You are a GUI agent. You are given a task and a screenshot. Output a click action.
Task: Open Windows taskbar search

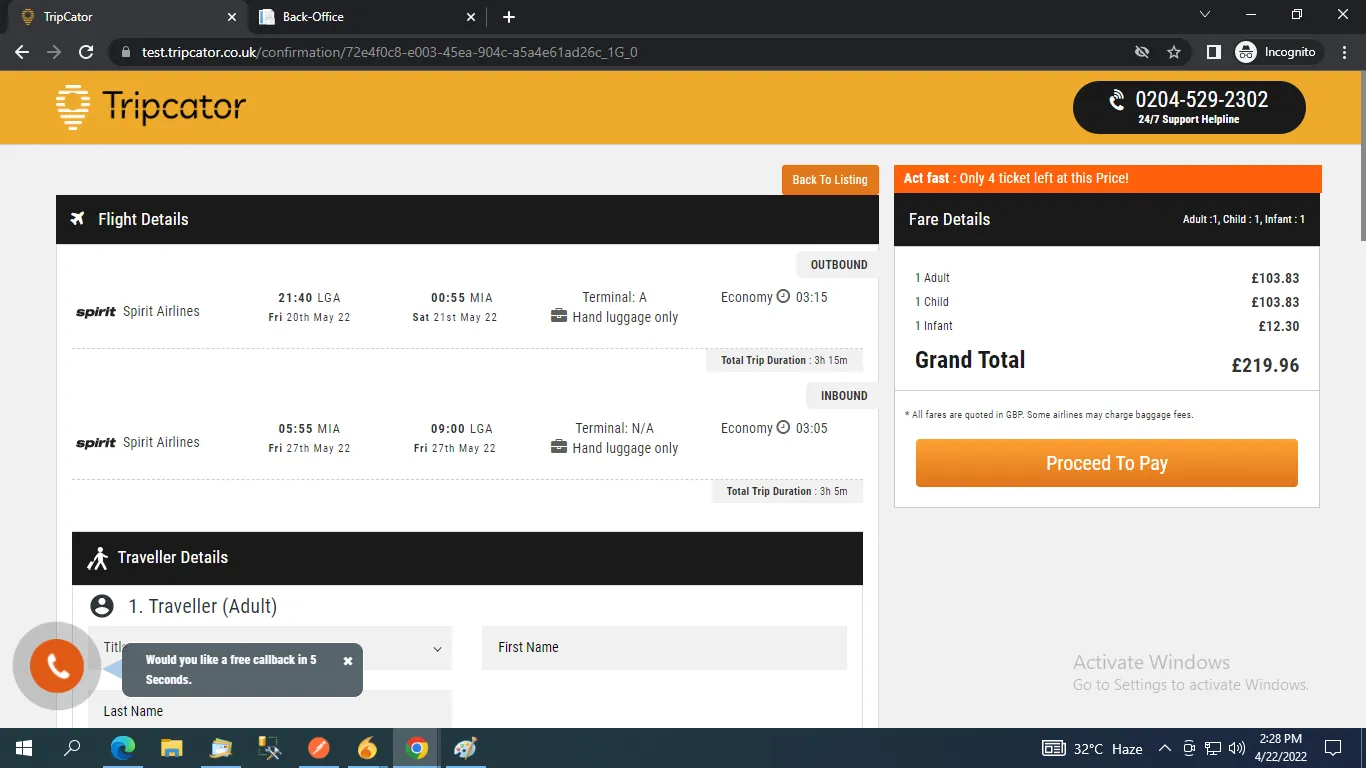pyautogui.click(x=72, y=748)
